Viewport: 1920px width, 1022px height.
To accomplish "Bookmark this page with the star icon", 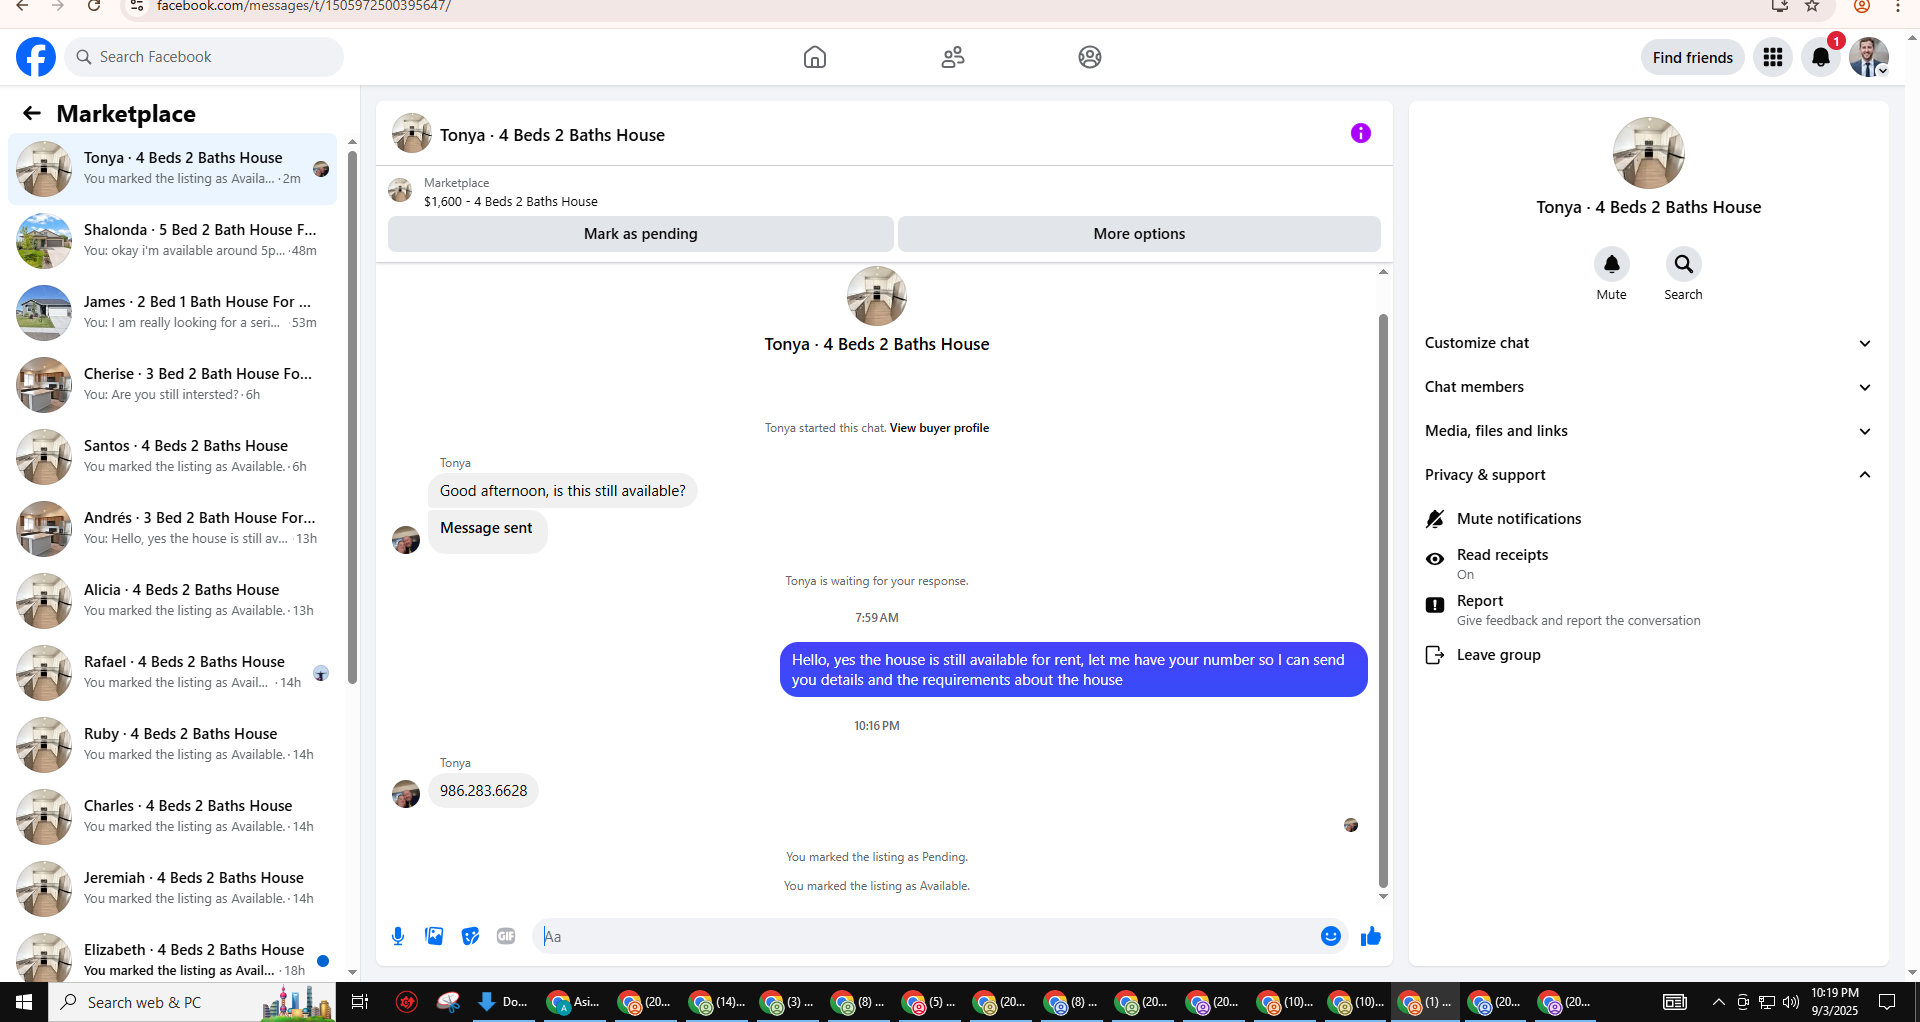I will (1812, 6).
